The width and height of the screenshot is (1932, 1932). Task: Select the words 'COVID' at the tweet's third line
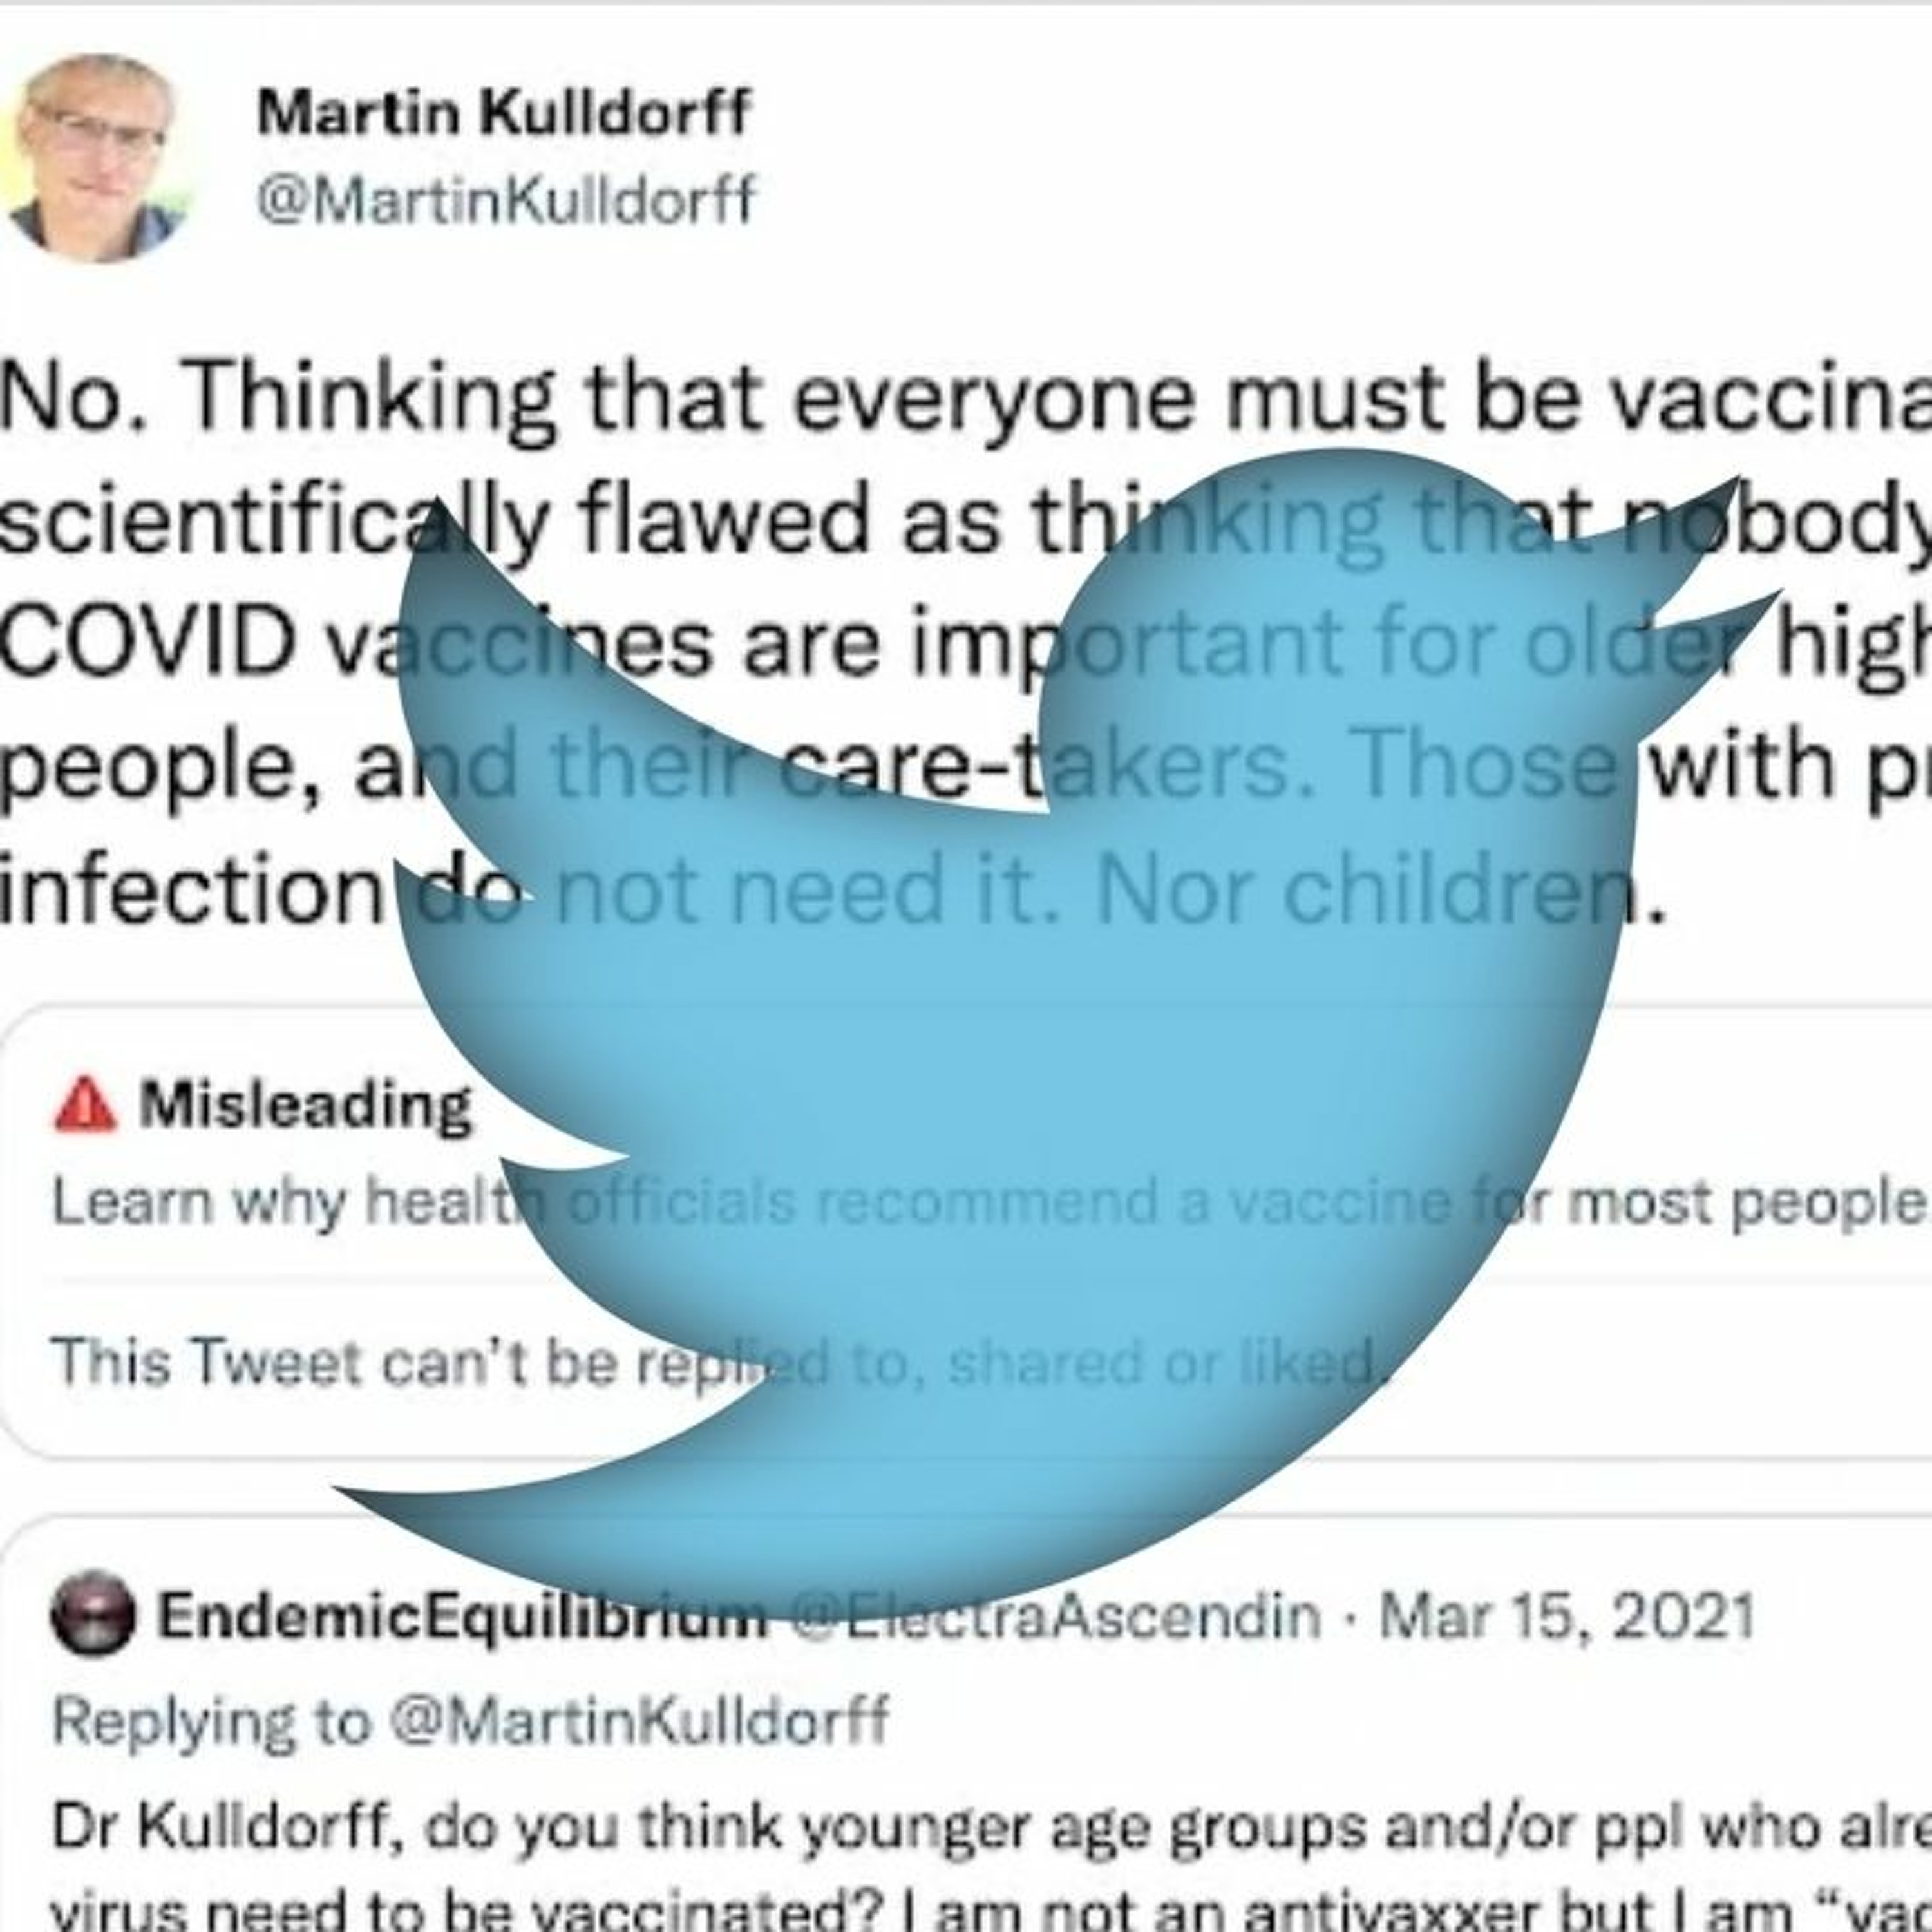click(148, 641)
